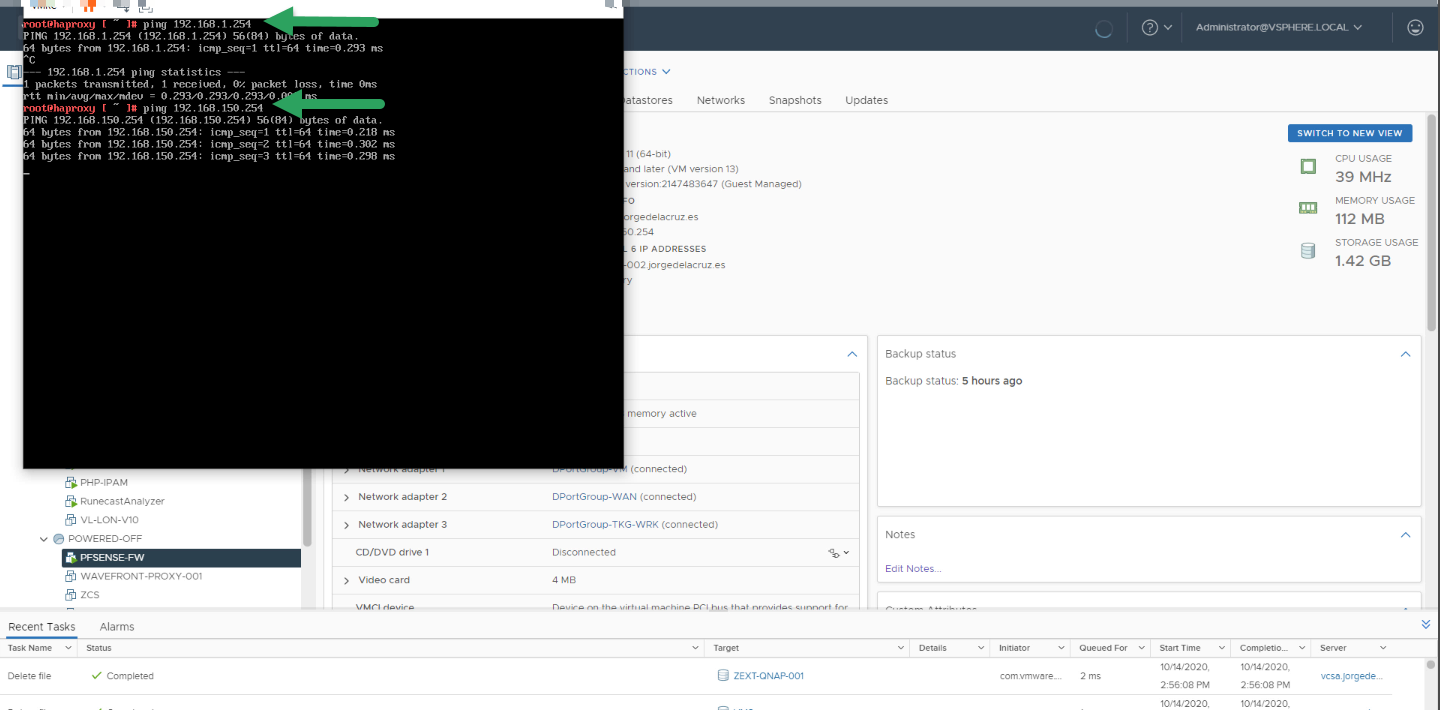Click the POWERED-OFF resource pool icon
The height and width of the screenshot is (710, 1440).
58,539
